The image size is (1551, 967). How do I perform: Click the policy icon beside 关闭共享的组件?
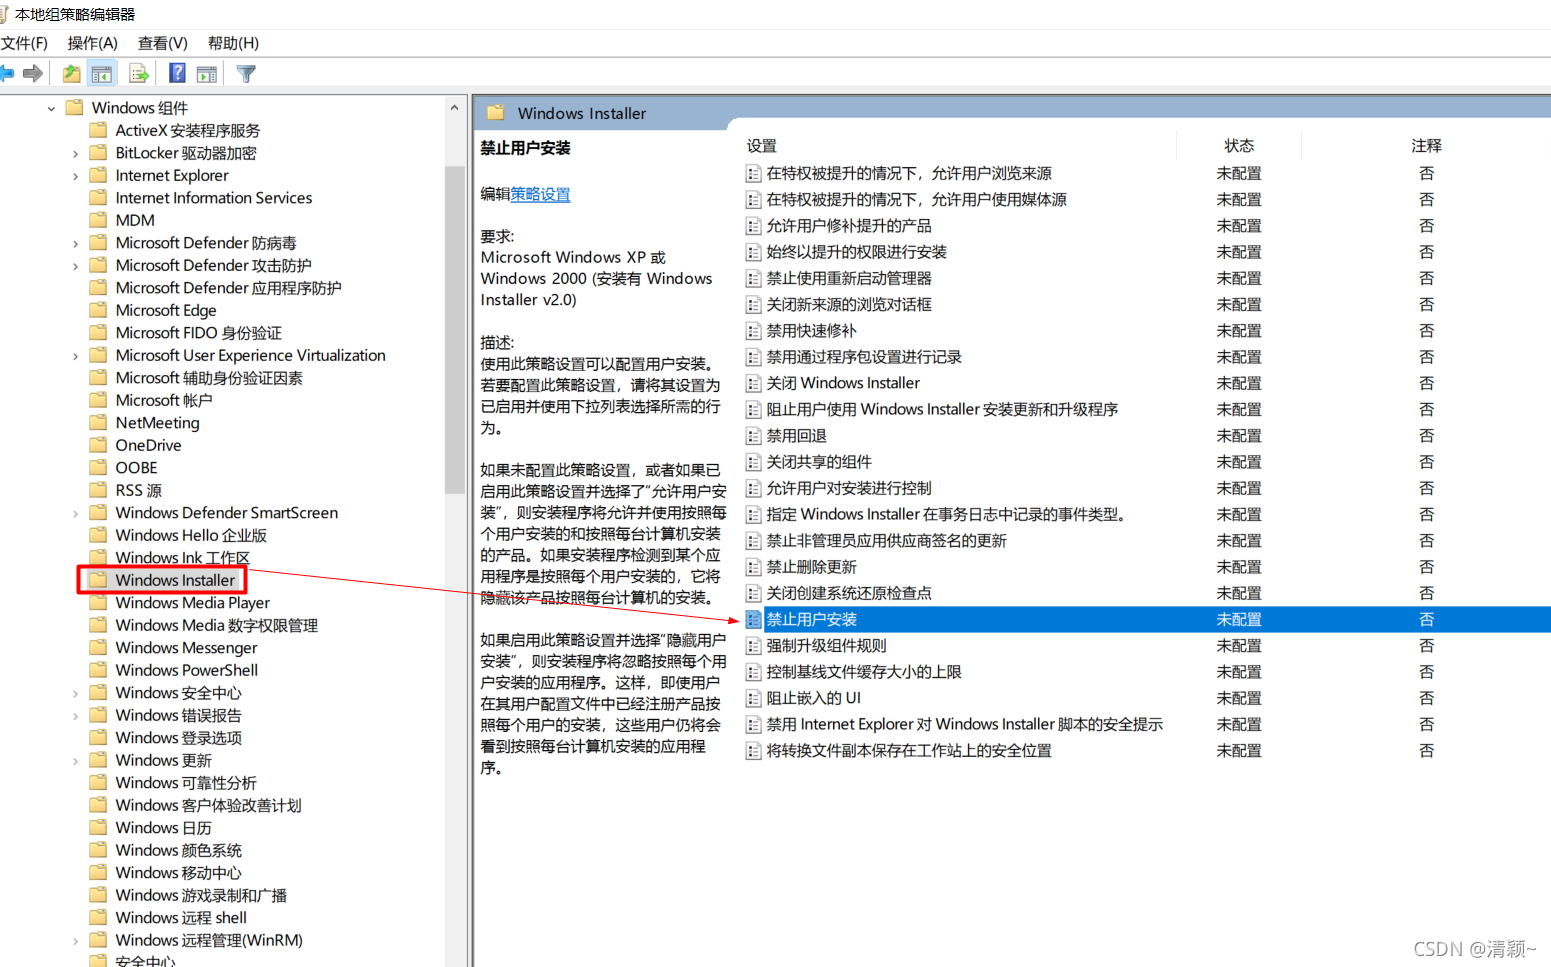[754, 462]
